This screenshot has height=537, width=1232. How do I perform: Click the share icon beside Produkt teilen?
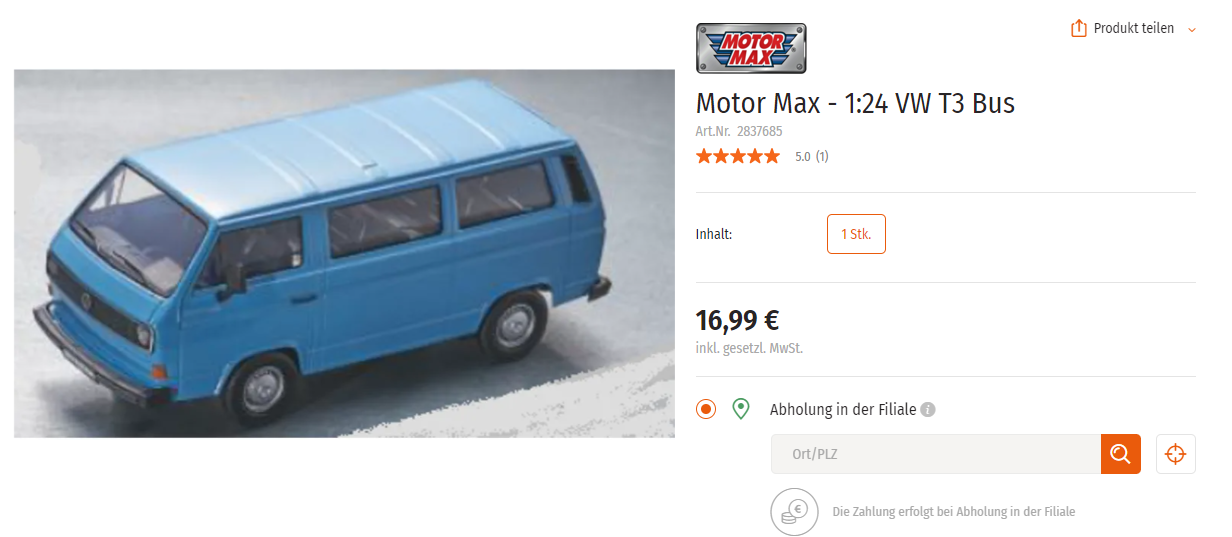[x=1079, y=29]
